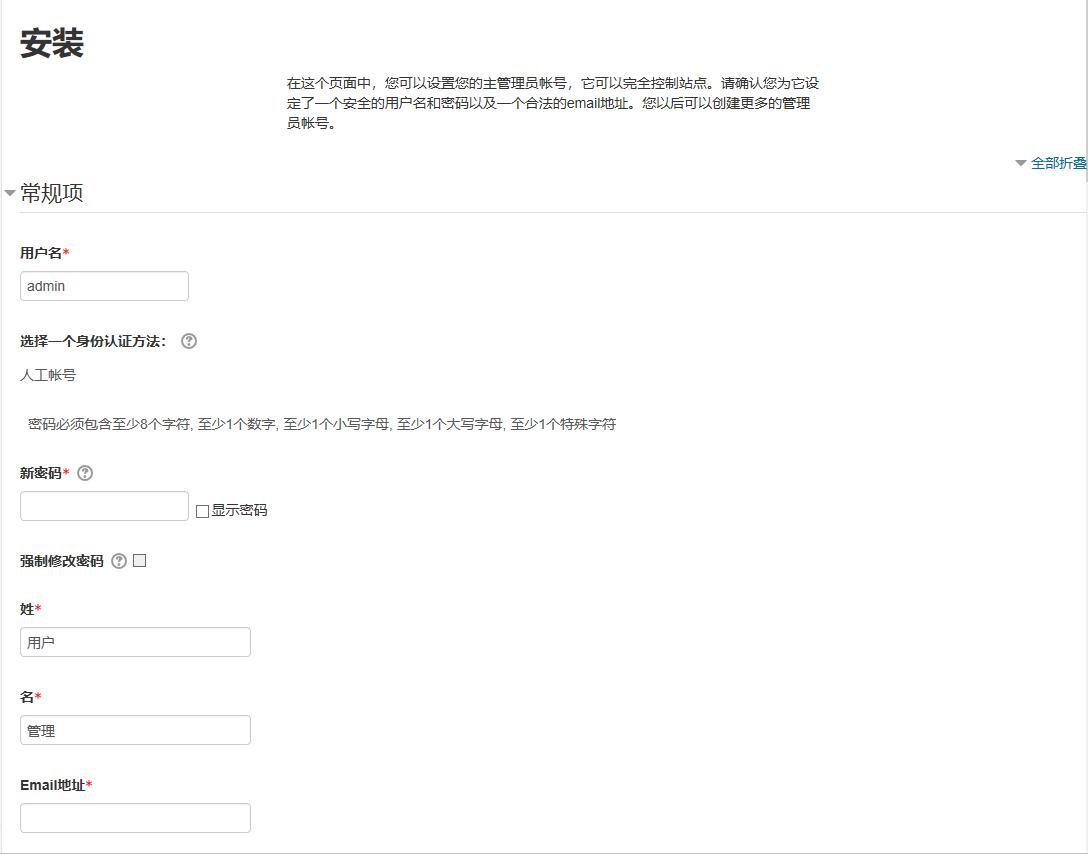Click the 姓 field containing 用户
The image size is (1088, 855).
point(135,641)
